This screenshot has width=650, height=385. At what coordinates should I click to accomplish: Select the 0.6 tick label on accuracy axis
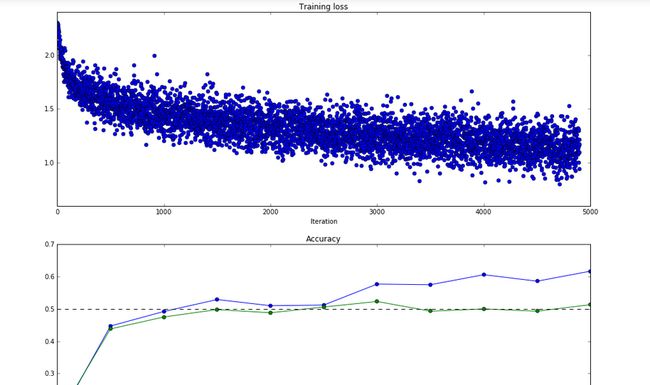(x=49, y=276)
